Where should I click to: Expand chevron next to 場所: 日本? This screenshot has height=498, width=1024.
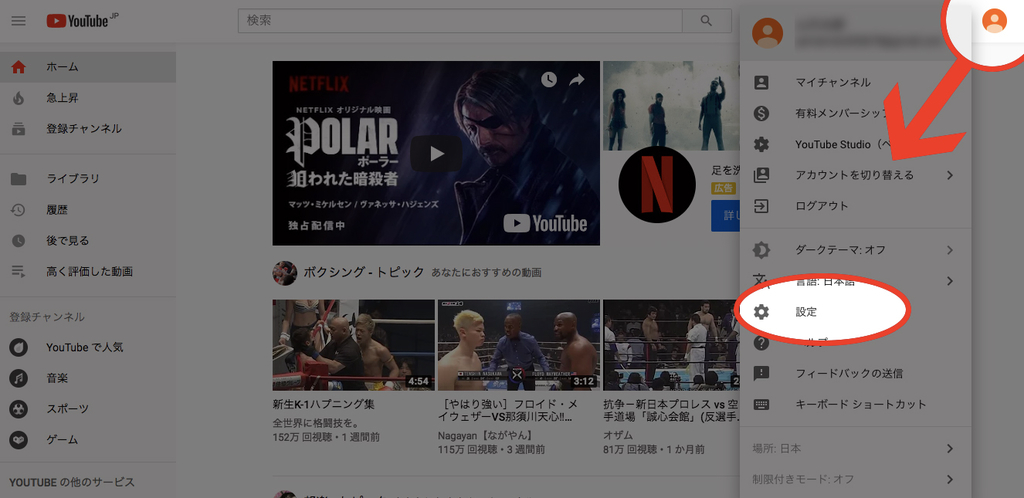click(950, 448)
